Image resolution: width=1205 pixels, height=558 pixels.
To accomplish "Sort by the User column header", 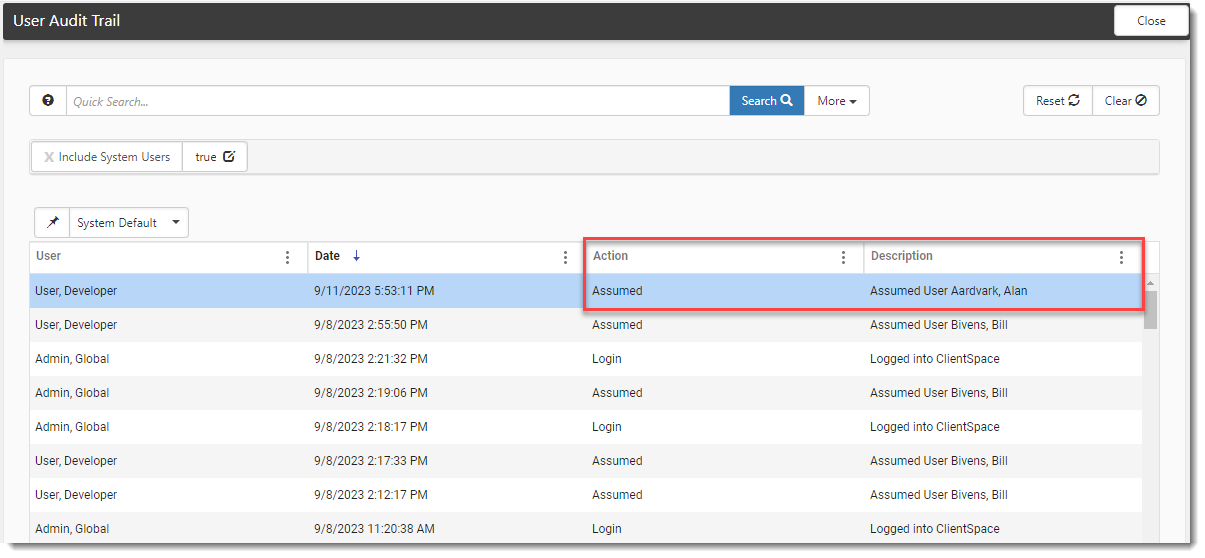I will (x=49, y=256).
